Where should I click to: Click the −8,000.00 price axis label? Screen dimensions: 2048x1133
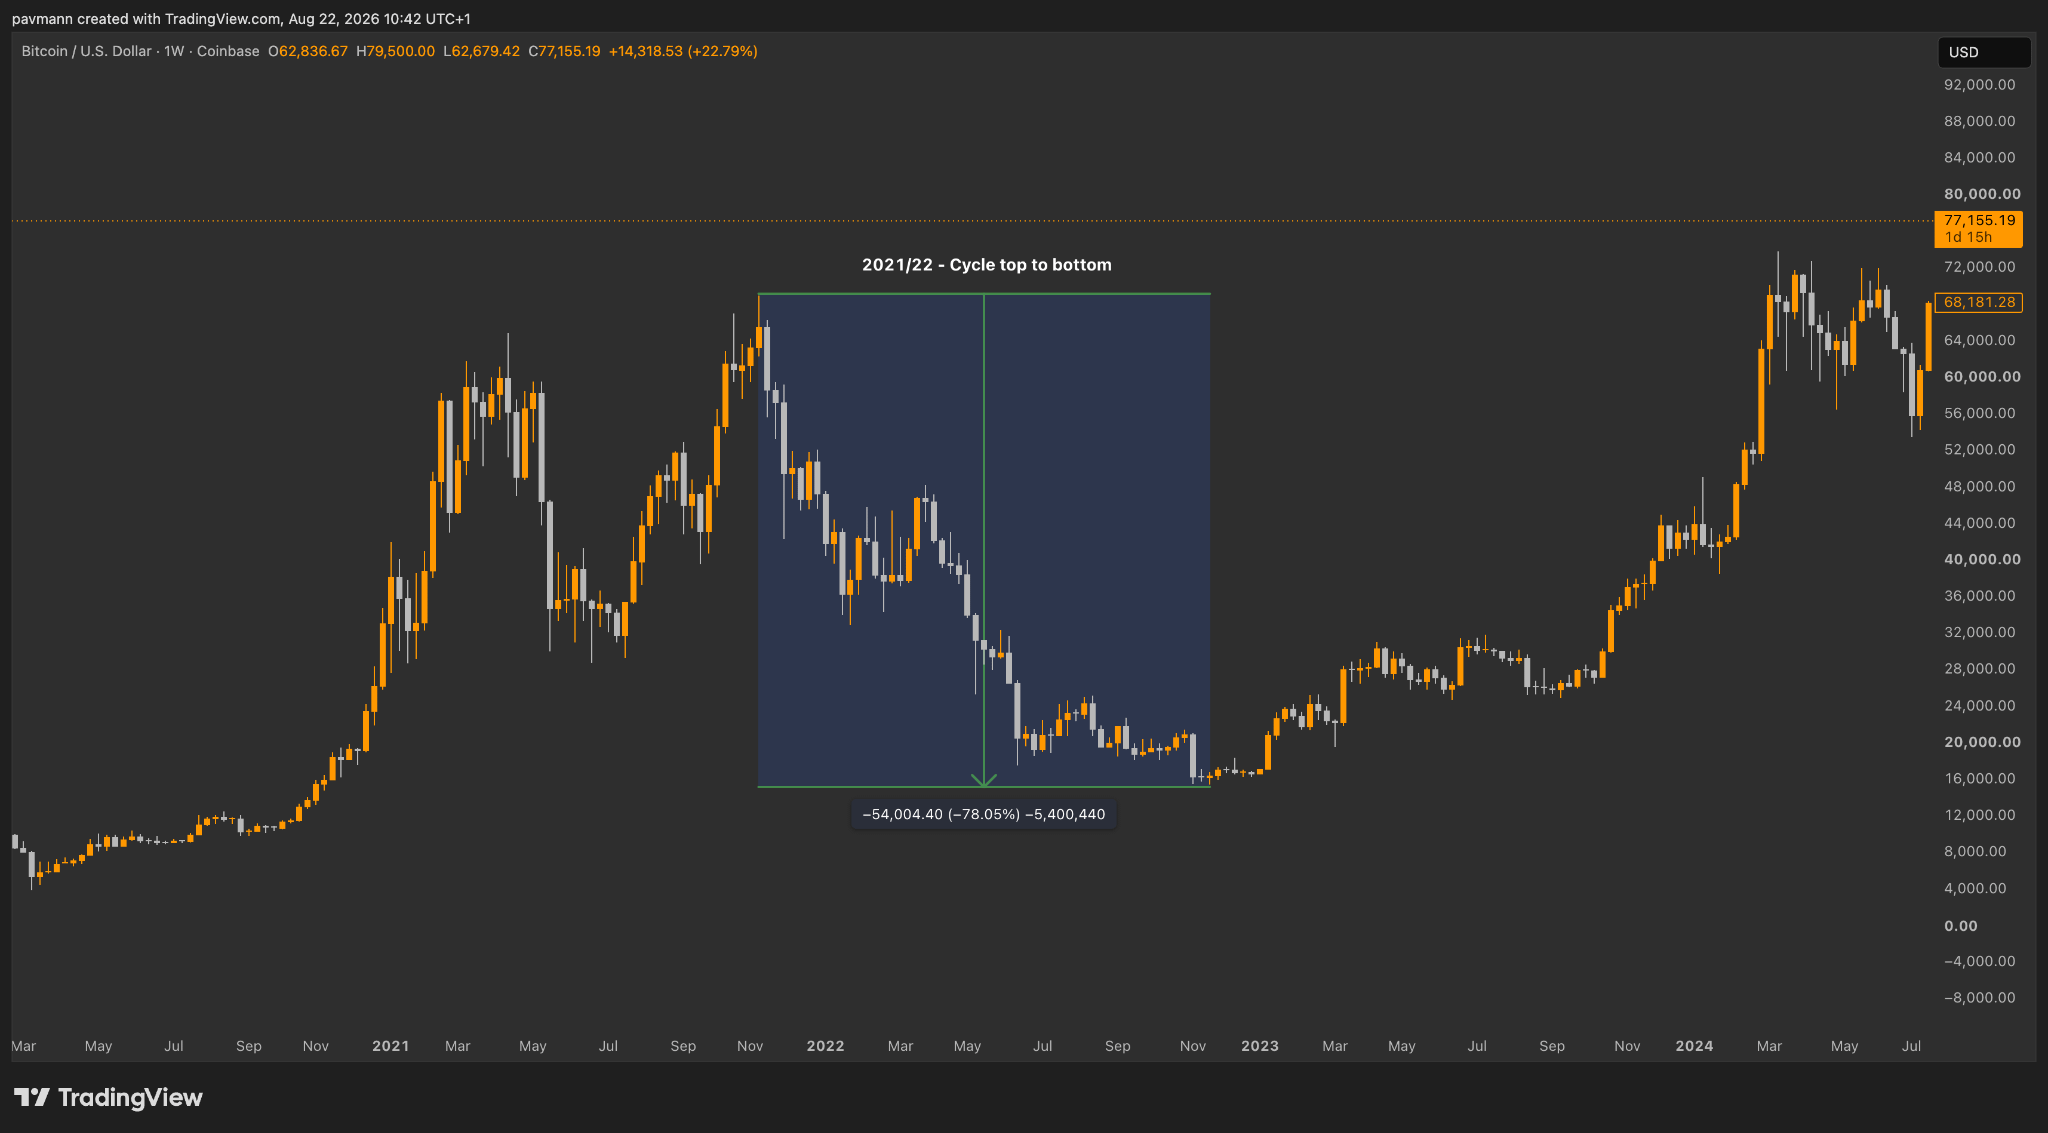[x=1980, y=998]
